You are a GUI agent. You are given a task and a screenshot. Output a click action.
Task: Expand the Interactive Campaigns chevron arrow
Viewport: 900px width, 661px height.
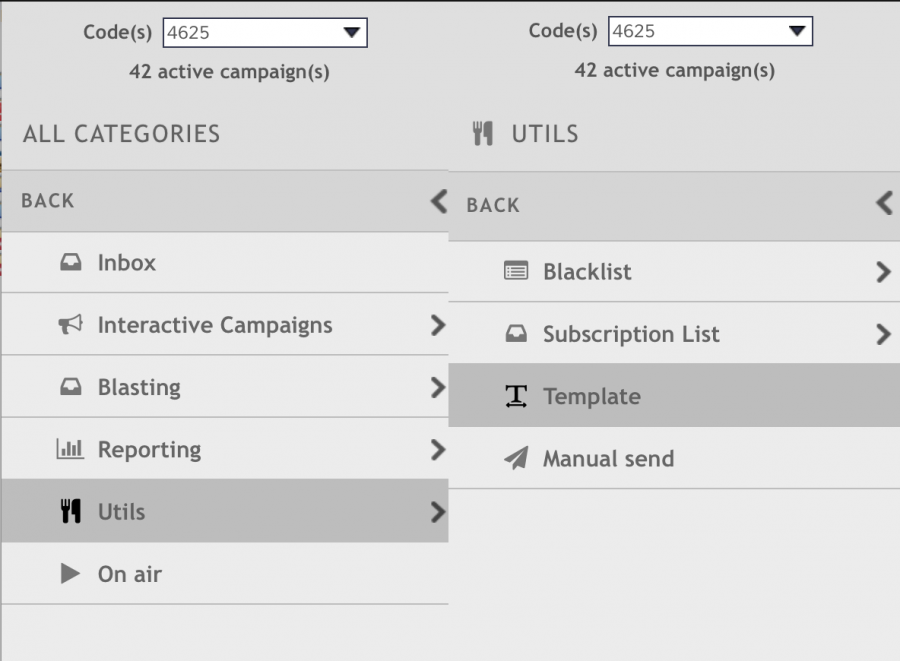437,325
